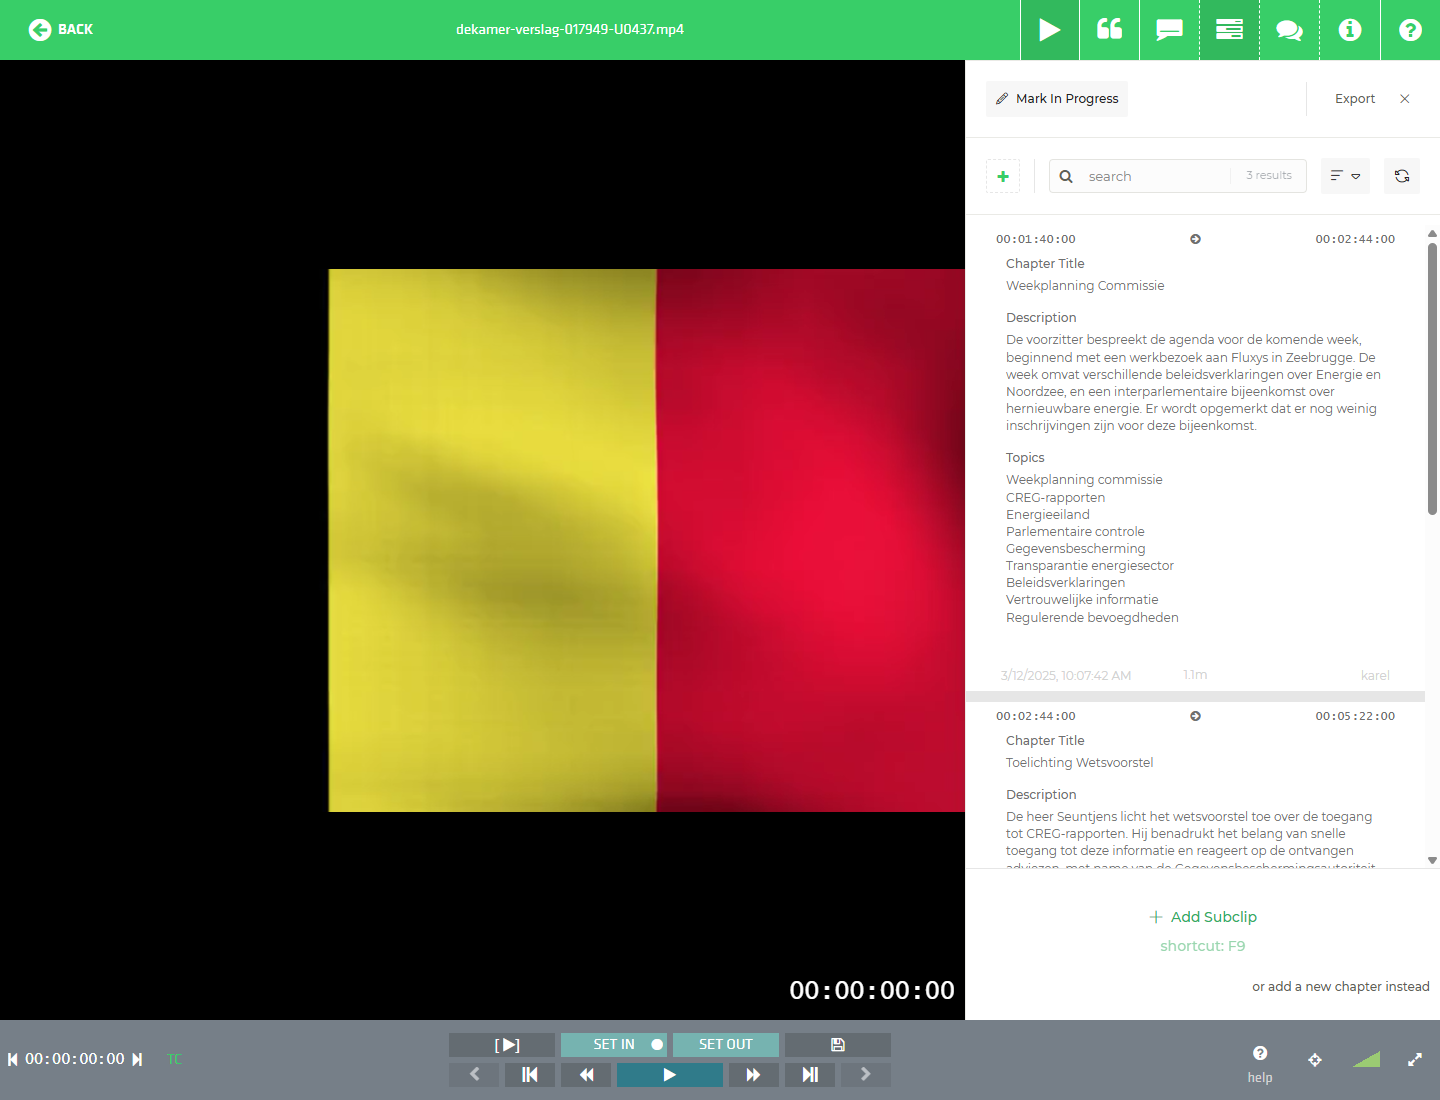Focus the chapter search field
This screenshot has height=1100, width=1440.
point(1156,176)
